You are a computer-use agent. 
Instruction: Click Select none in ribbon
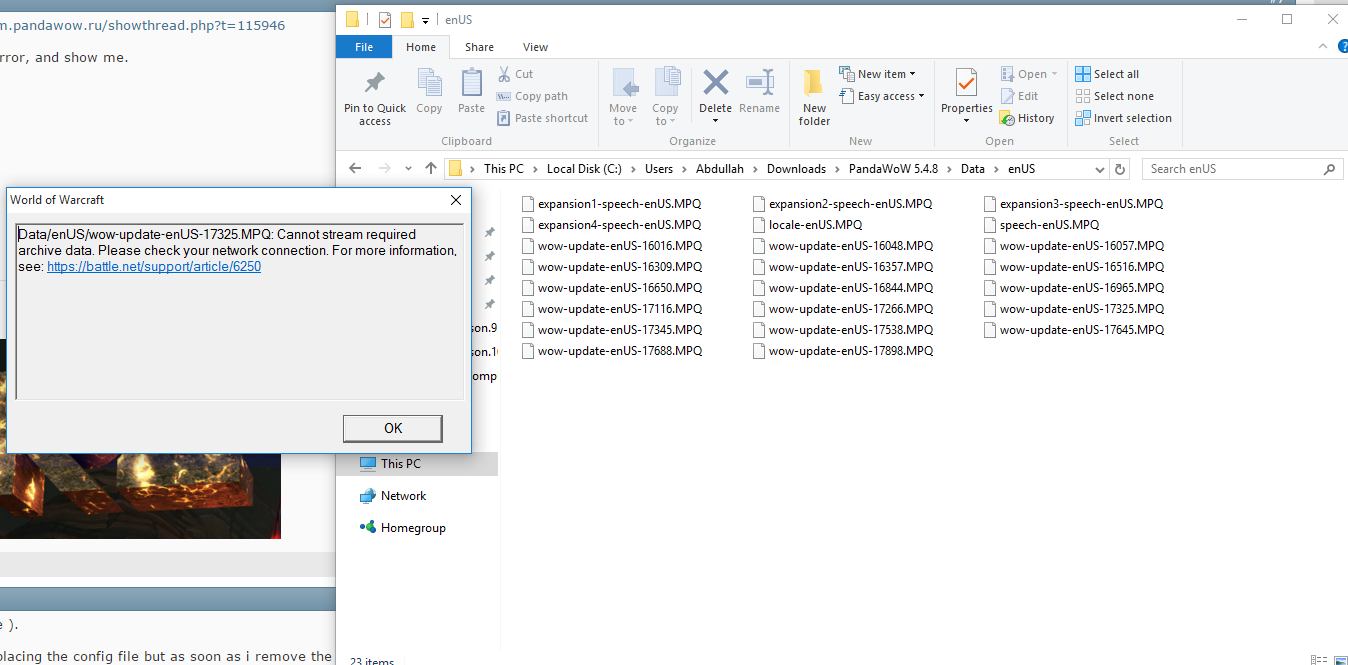point(1114,96)
